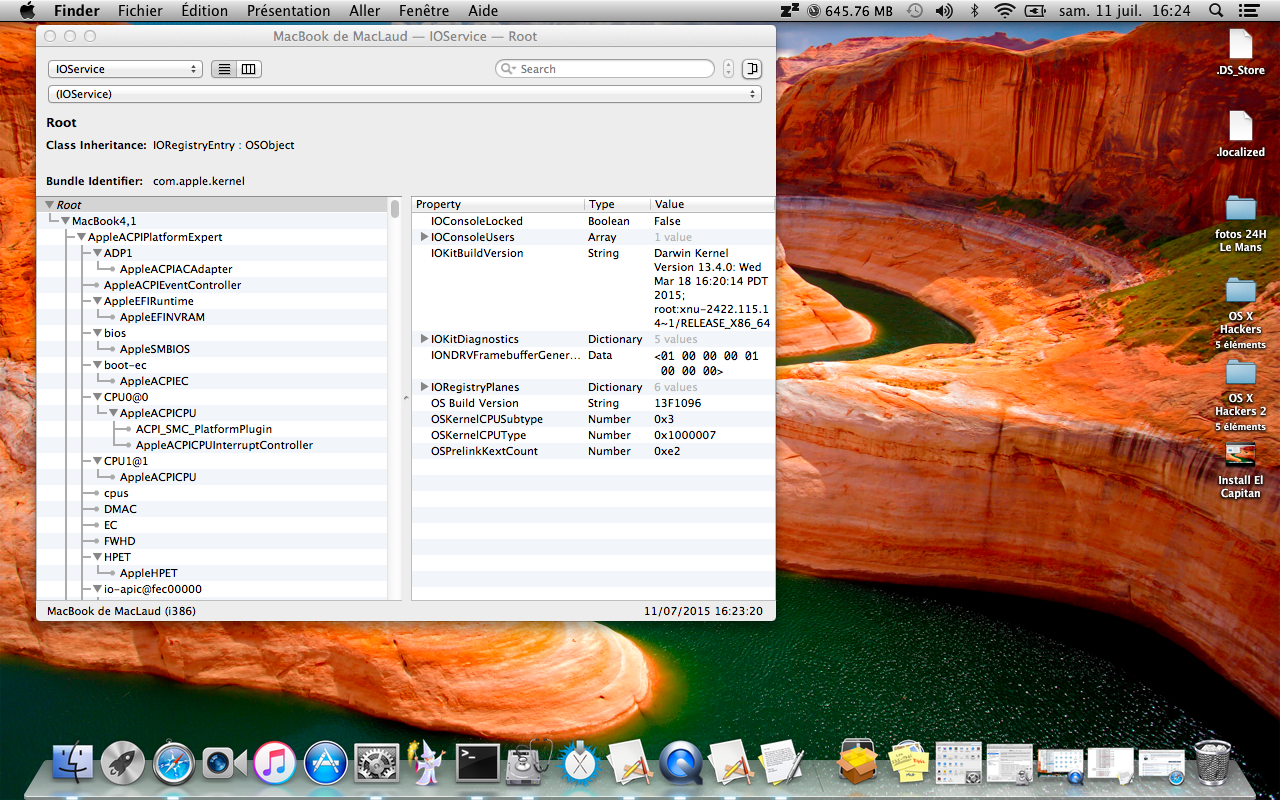
Task: Click the device tree vertical scrollbar
Action: (x=395, y=208)
